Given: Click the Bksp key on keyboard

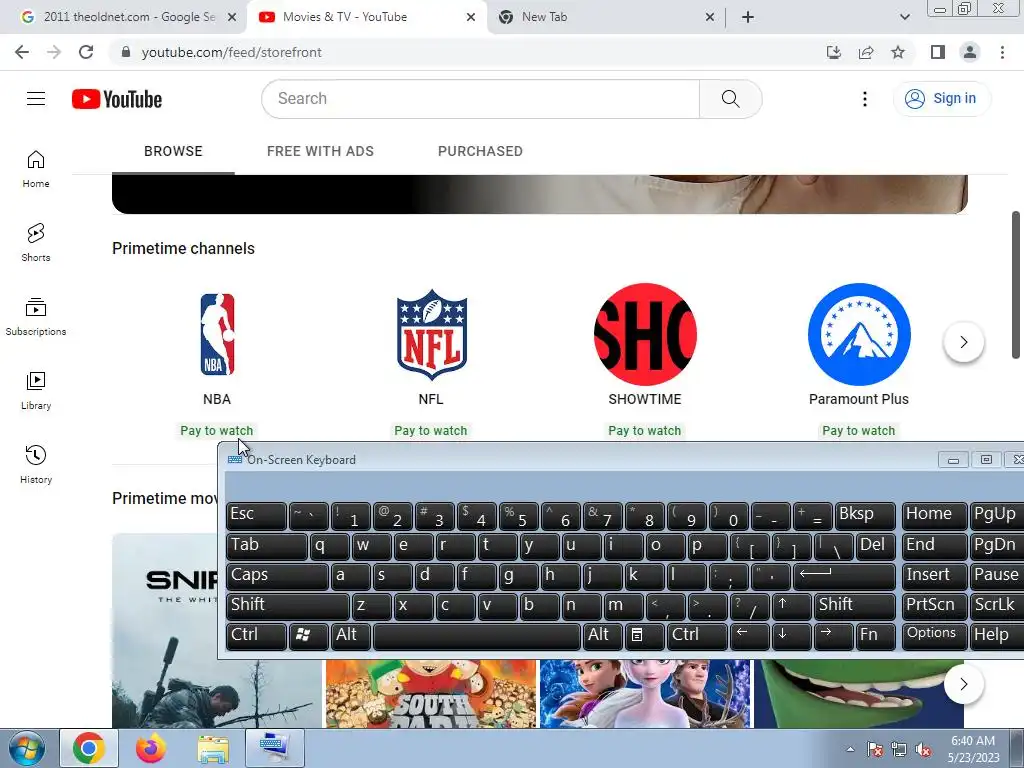Looking at the screenshot, I should (865, 515).
